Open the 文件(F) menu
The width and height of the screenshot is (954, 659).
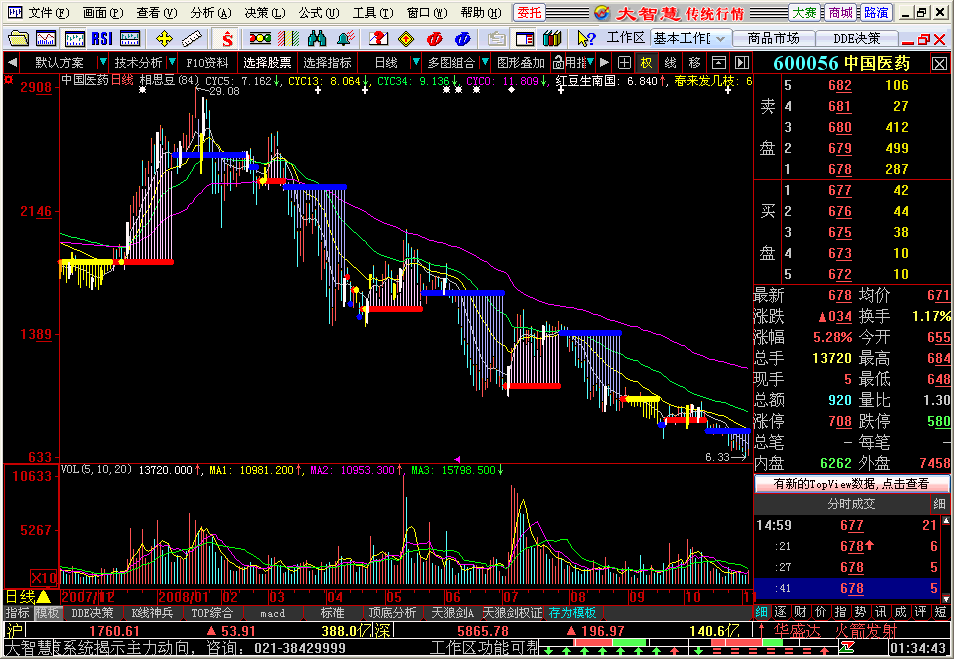click(x=49, y=13)
